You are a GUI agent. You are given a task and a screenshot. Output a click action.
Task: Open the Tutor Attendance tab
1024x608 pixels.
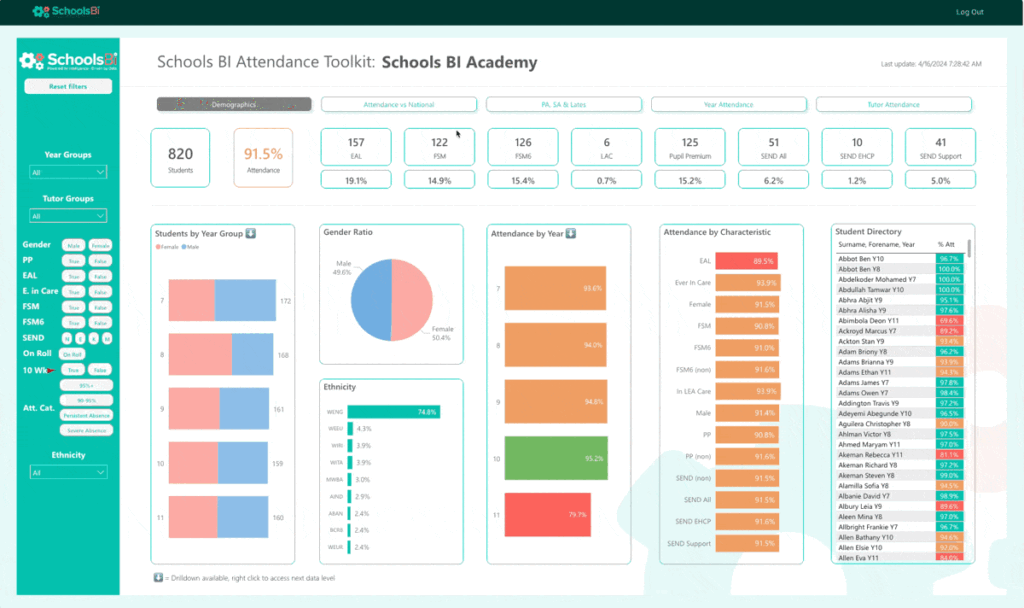893,104
